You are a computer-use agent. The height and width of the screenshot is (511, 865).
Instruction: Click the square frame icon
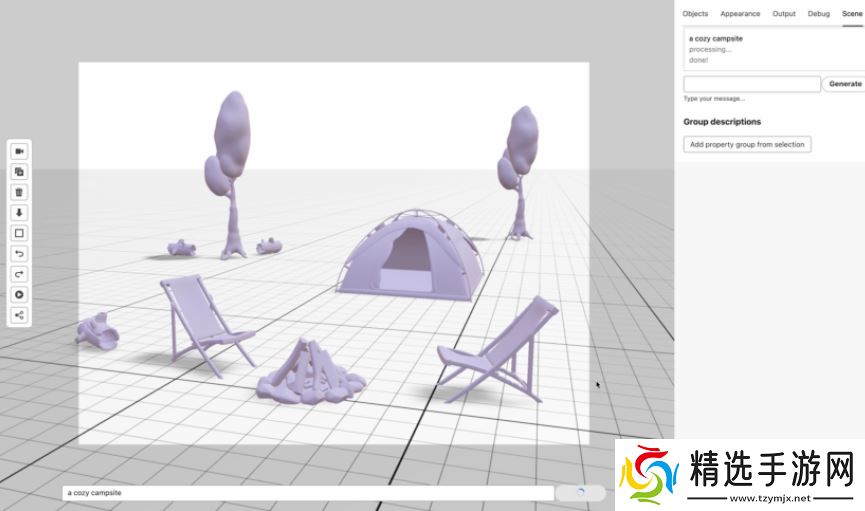(19, 233)
